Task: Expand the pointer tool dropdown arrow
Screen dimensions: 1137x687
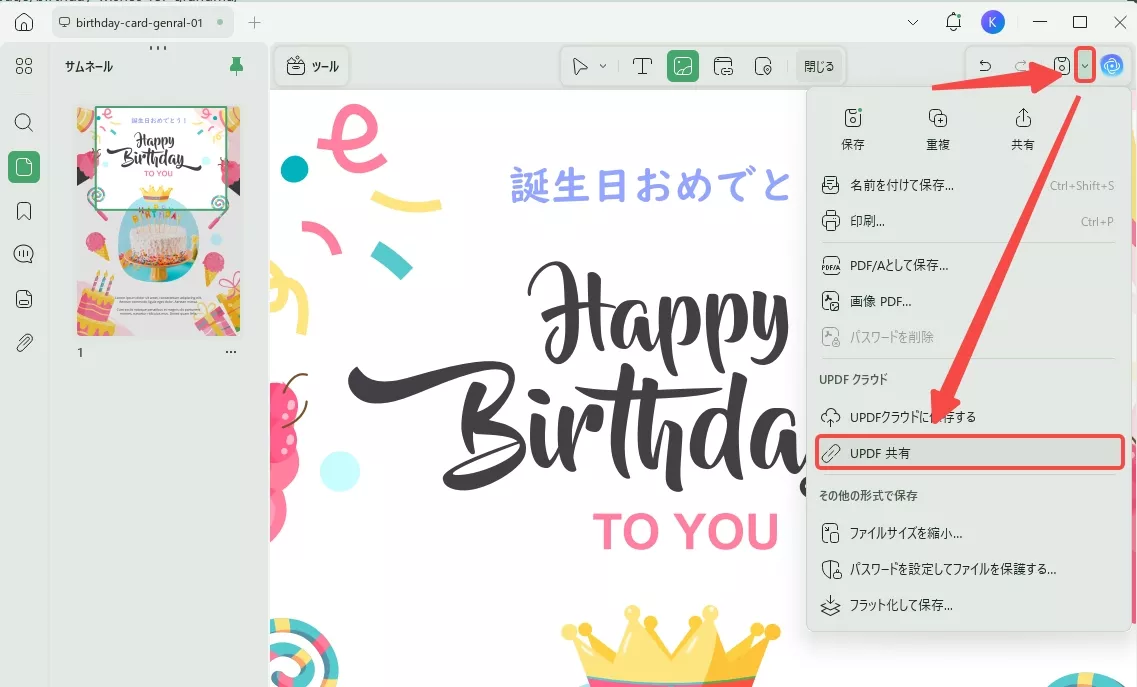Action: [x=603, y=67]
